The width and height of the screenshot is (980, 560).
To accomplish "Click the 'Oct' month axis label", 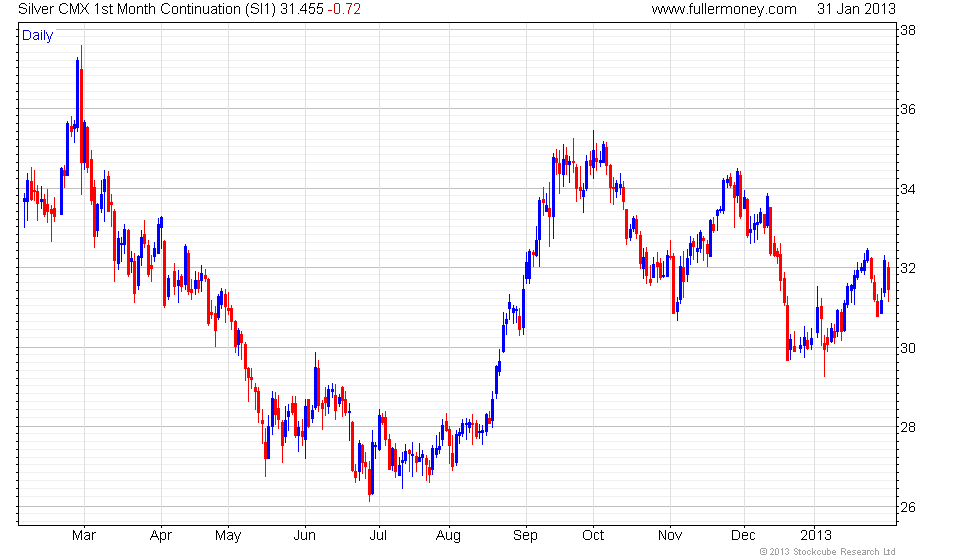I will point(592,536).
